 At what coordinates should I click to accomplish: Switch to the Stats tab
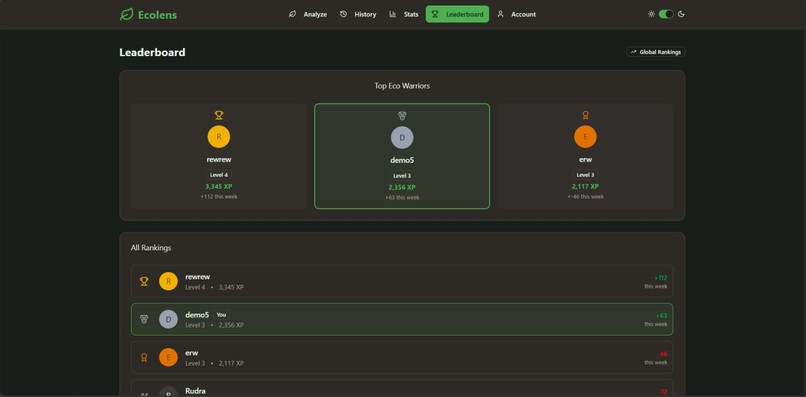(404, 14)
